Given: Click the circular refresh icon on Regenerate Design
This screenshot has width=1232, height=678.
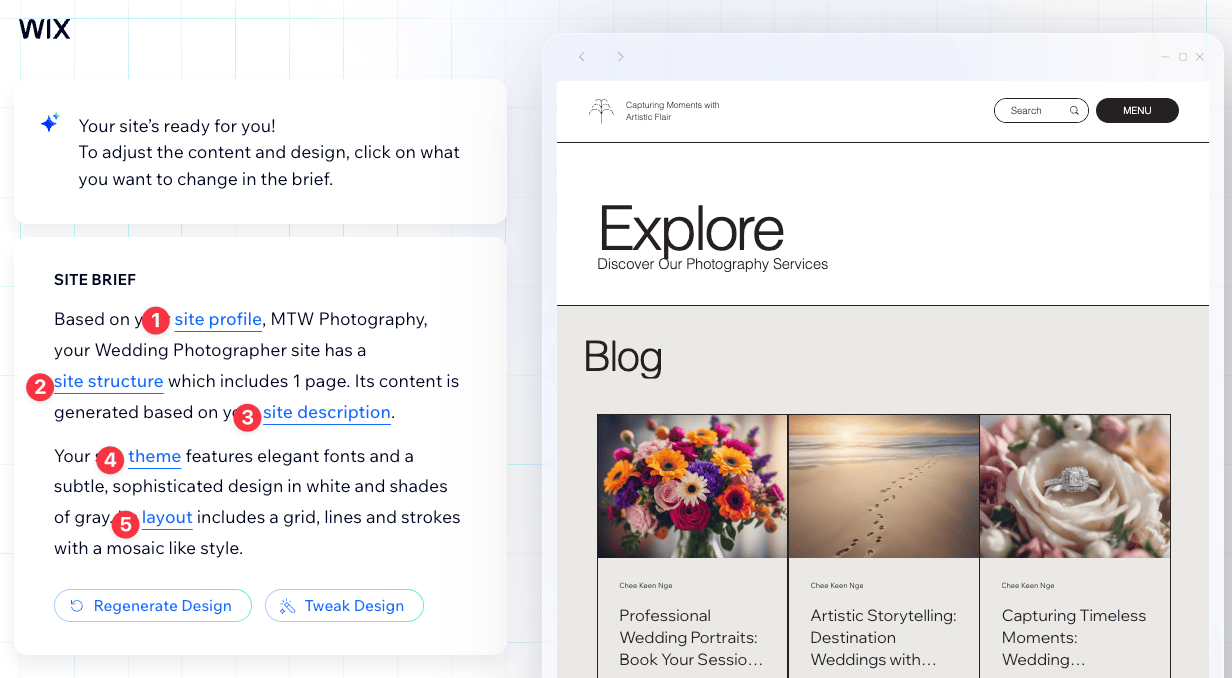Looking at the screenshot, I should tap(77, 605).
